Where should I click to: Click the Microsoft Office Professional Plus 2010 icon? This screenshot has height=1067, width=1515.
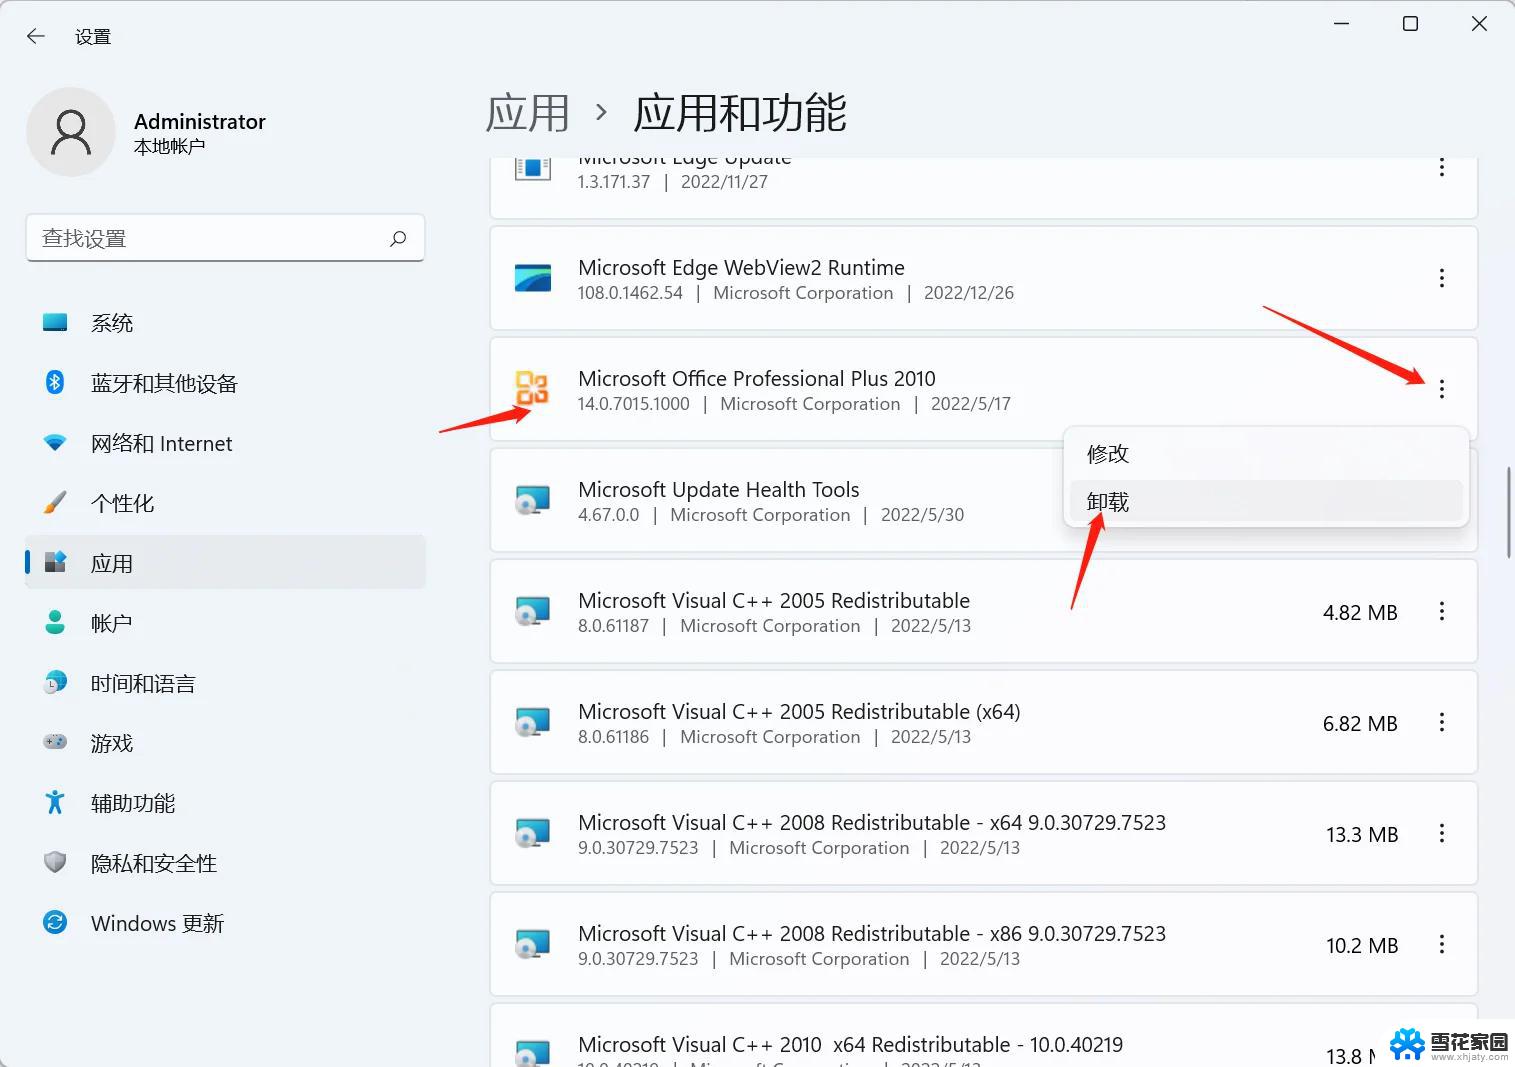tap(532, 388)
